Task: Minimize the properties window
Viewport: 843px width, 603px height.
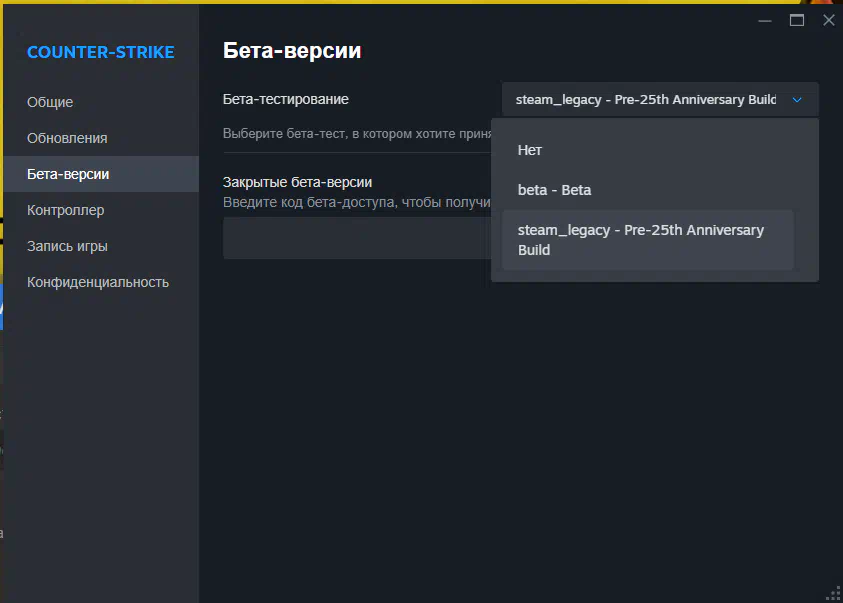Action: click(x=765, y=21)
